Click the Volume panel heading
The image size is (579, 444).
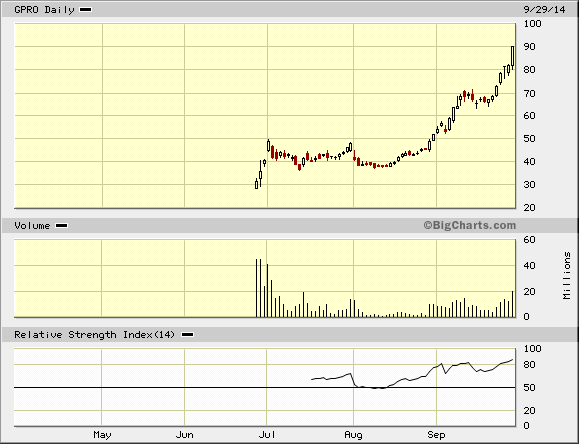pos(32,225)
